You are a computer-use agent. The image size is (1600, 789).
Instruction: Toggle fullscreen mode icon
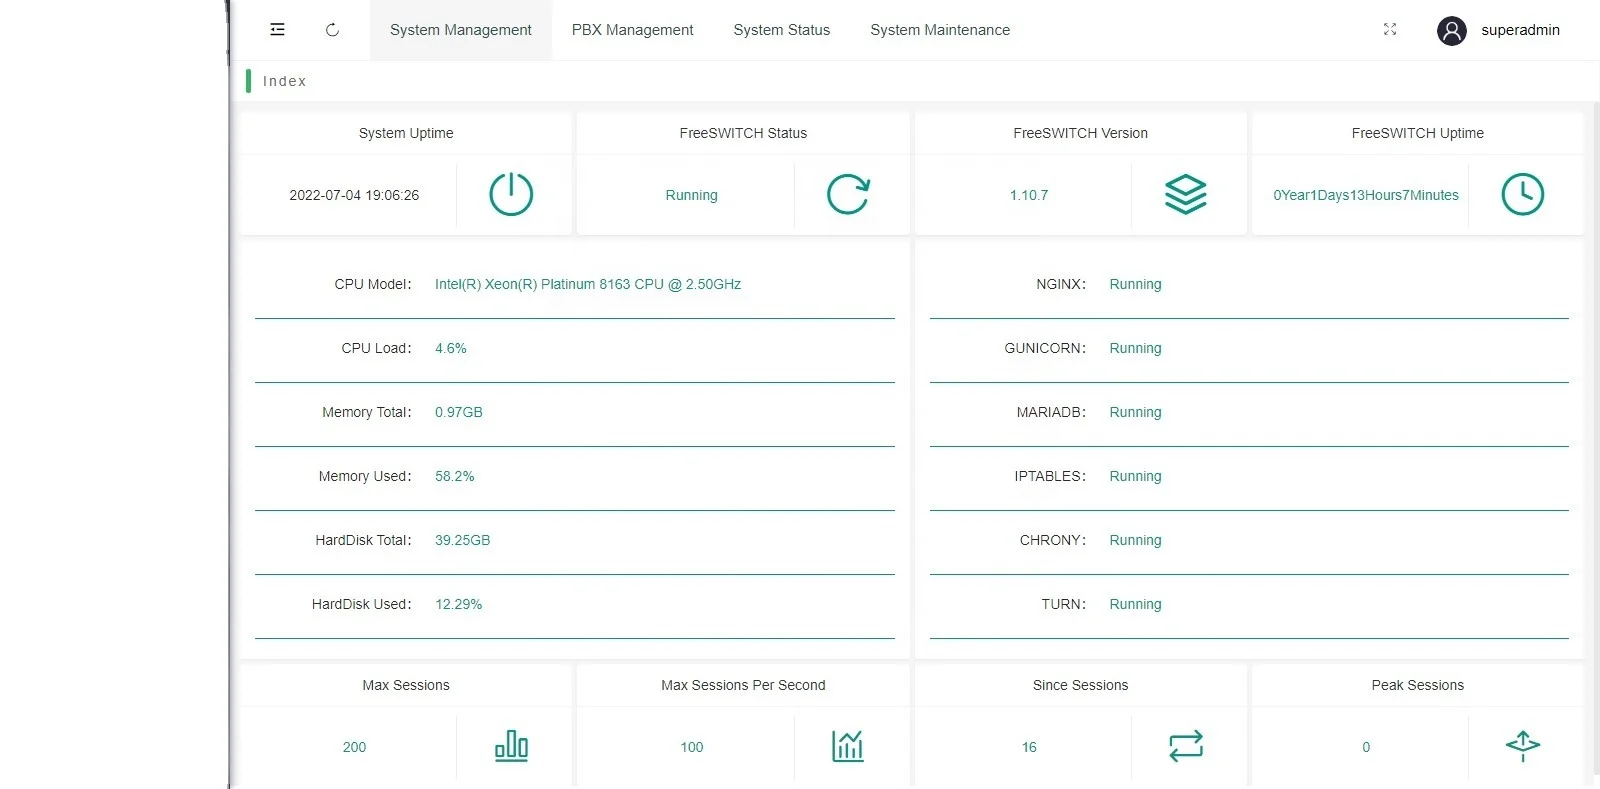pyautogui.click(x=1390, y=30)
